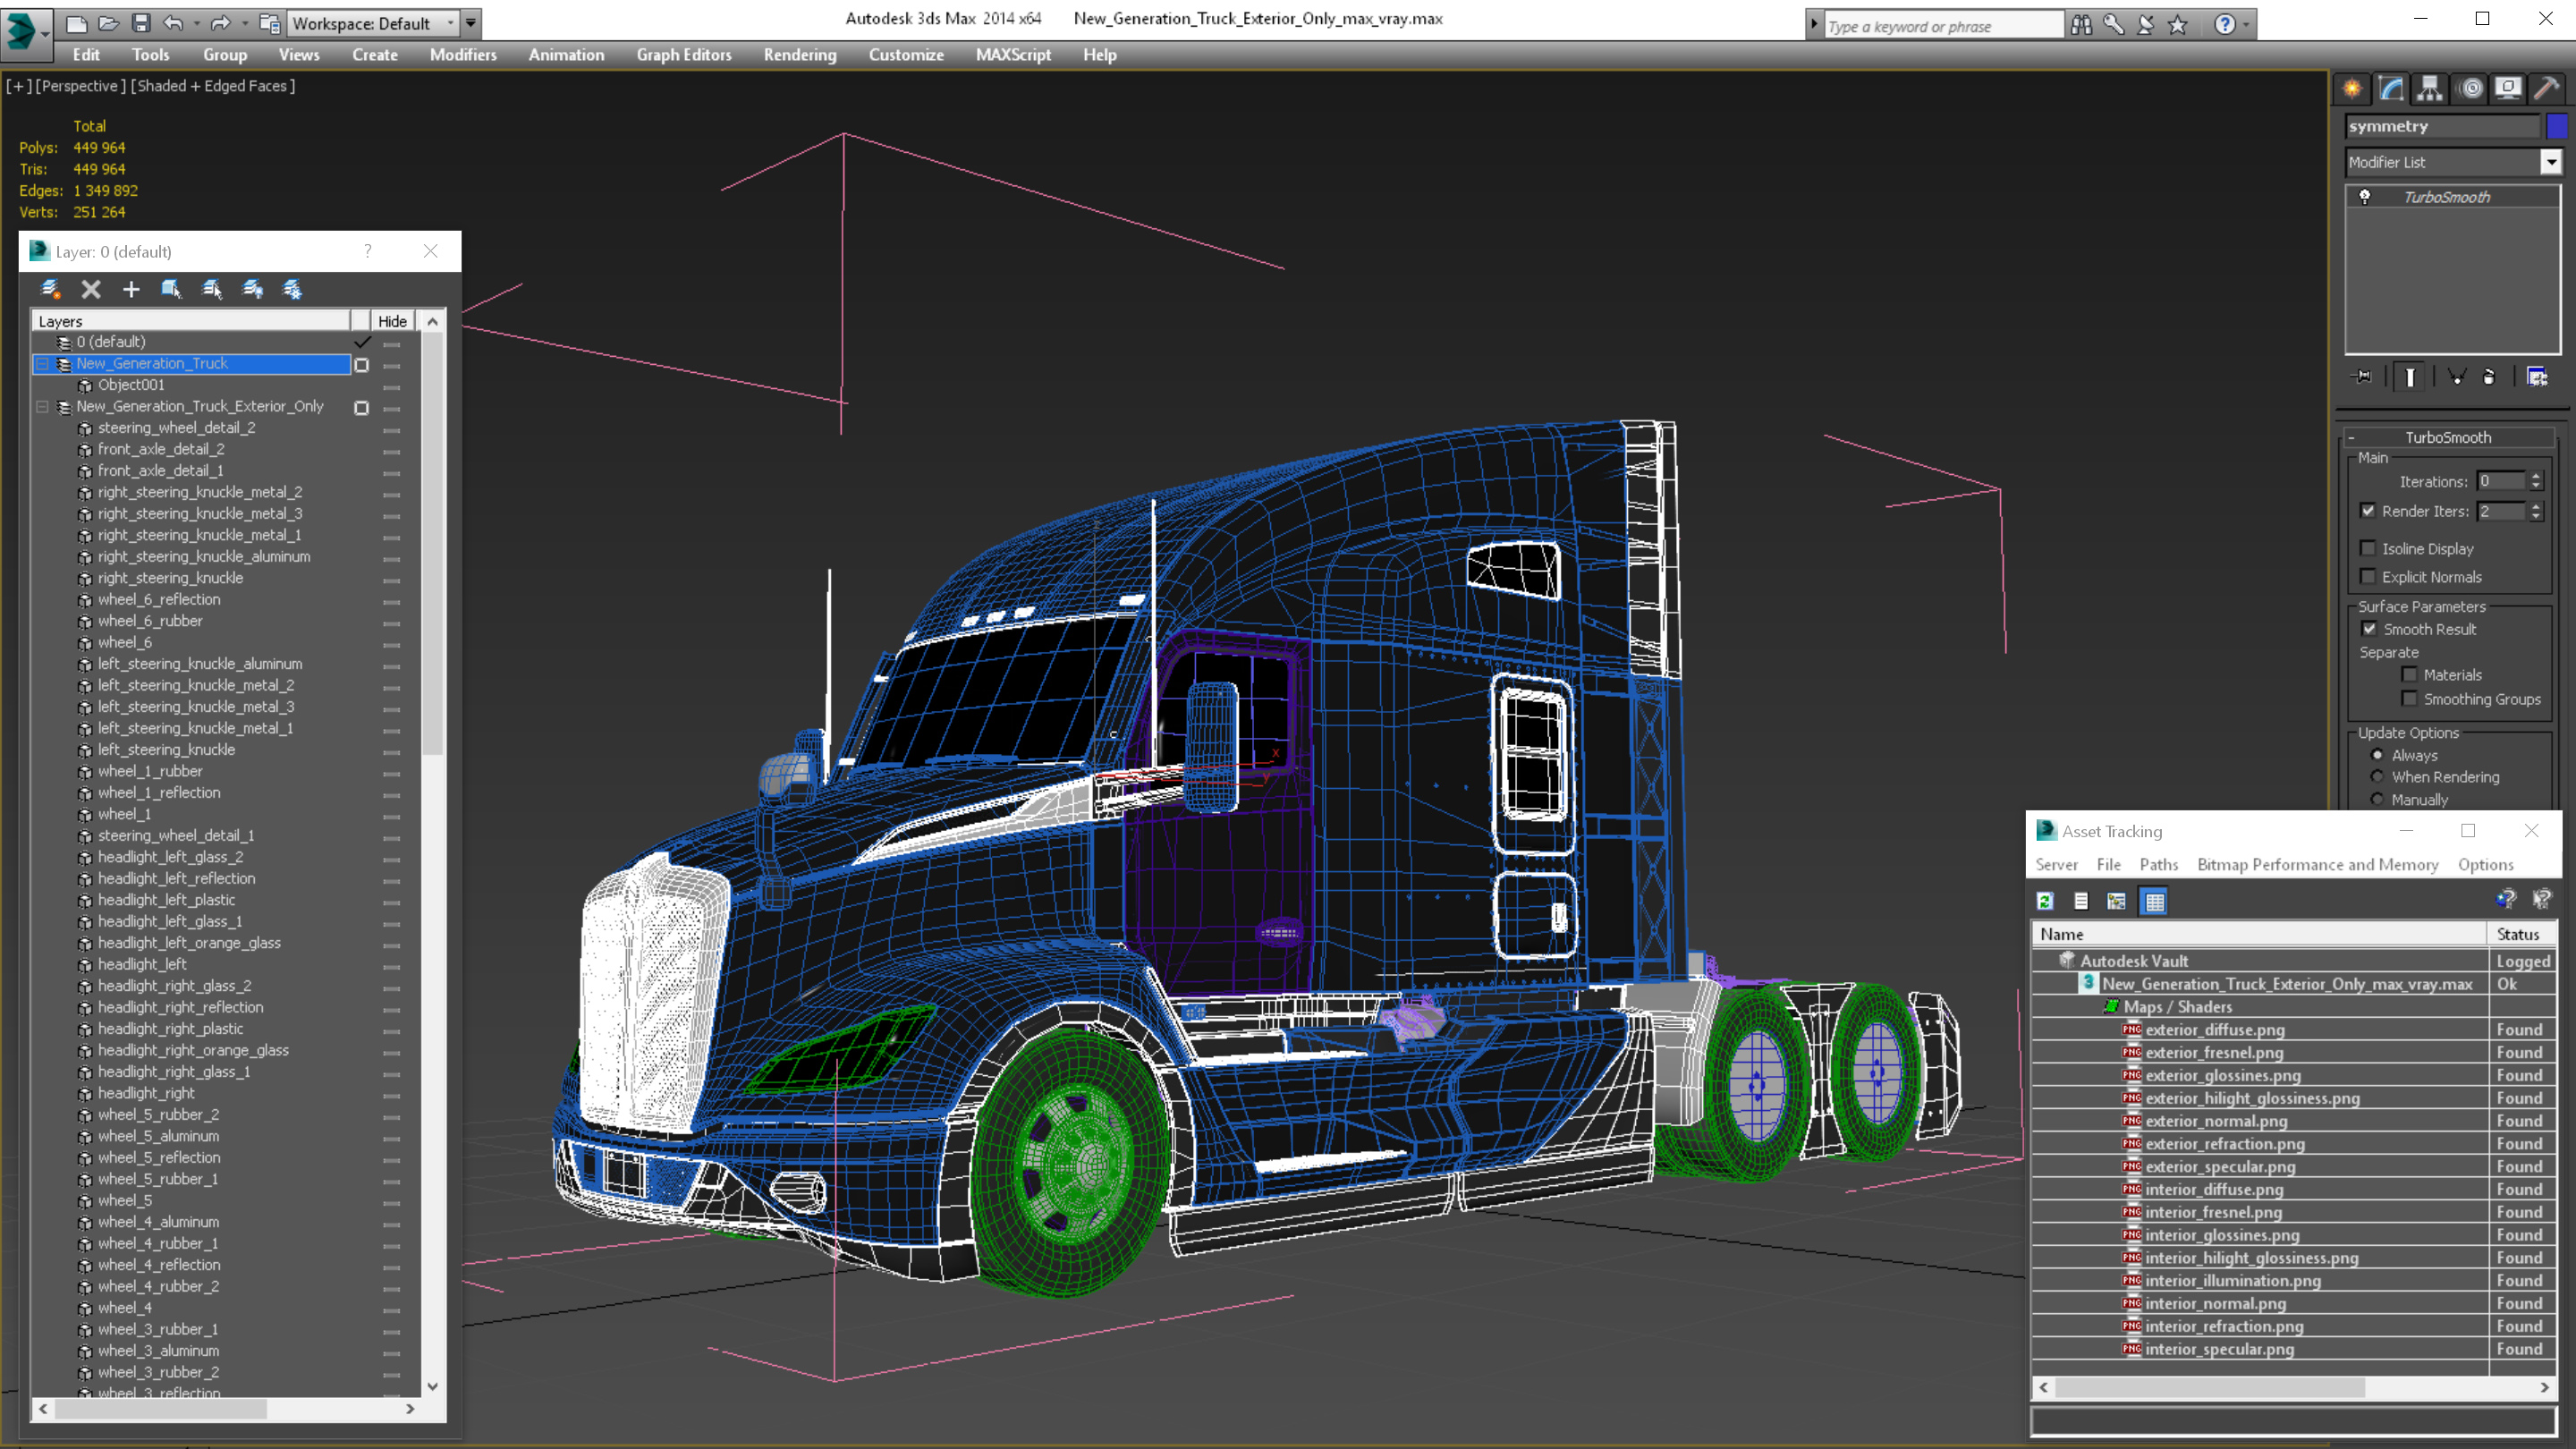The height and width of the screenshot is (1449, 2576).
Task: Open the Hierarchy command panel tab
Action: [x=2429, y=89]
